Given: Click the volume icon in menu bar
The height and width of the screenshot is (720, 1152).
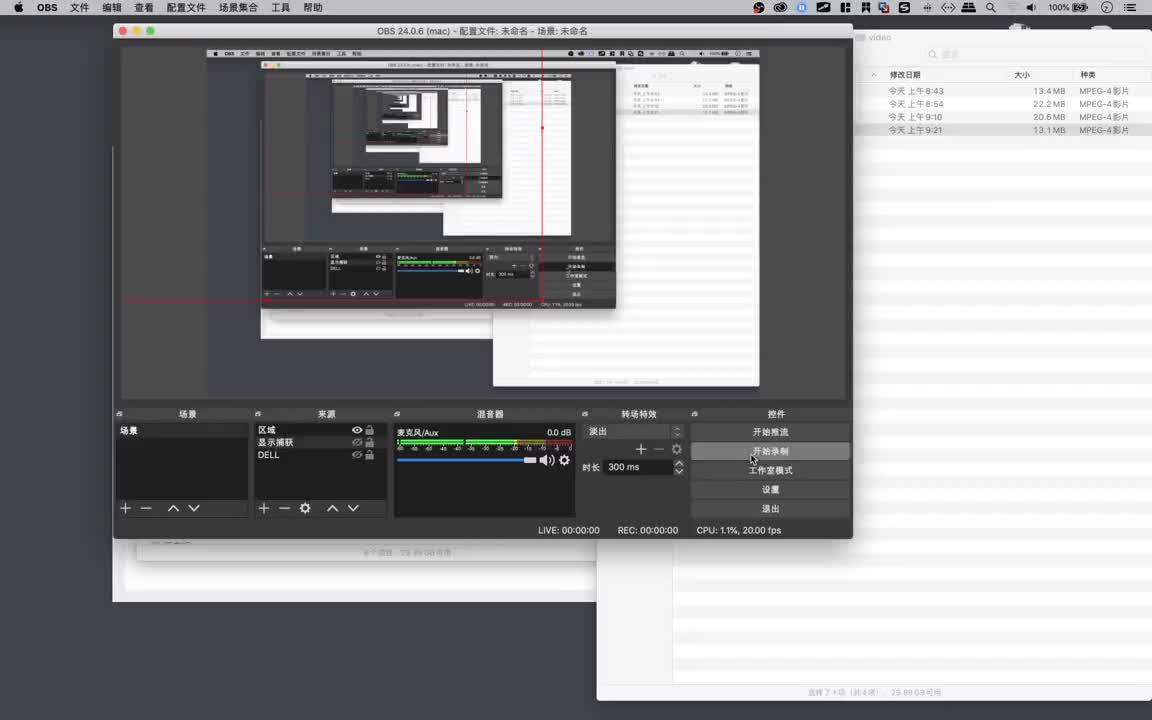Looking at the screenshot, I should 1032,7.
